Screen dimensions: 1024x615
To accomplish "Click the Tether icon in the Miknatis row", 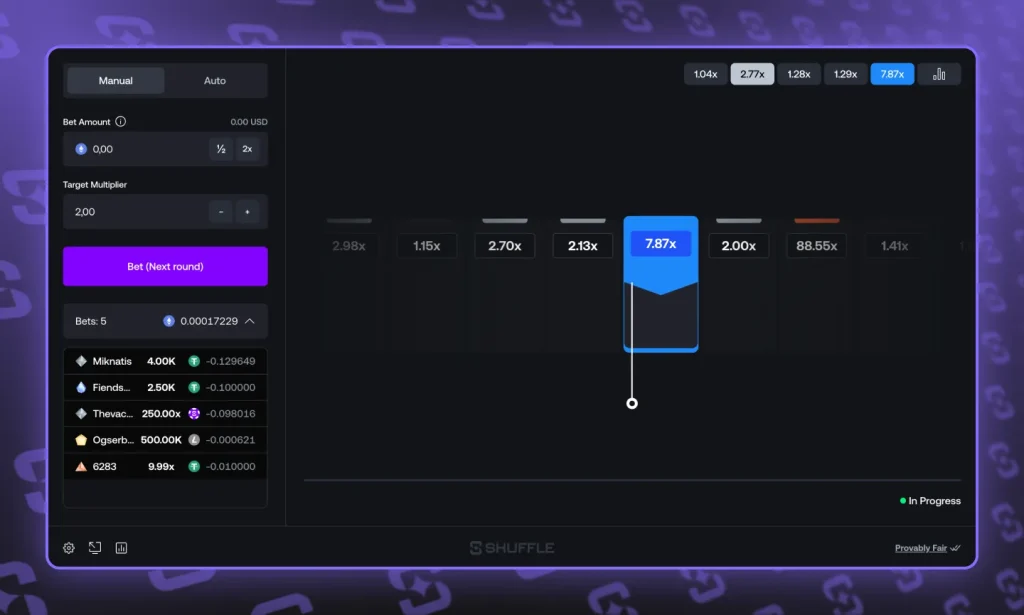I will pyautogui.click(x=194, y=361).
